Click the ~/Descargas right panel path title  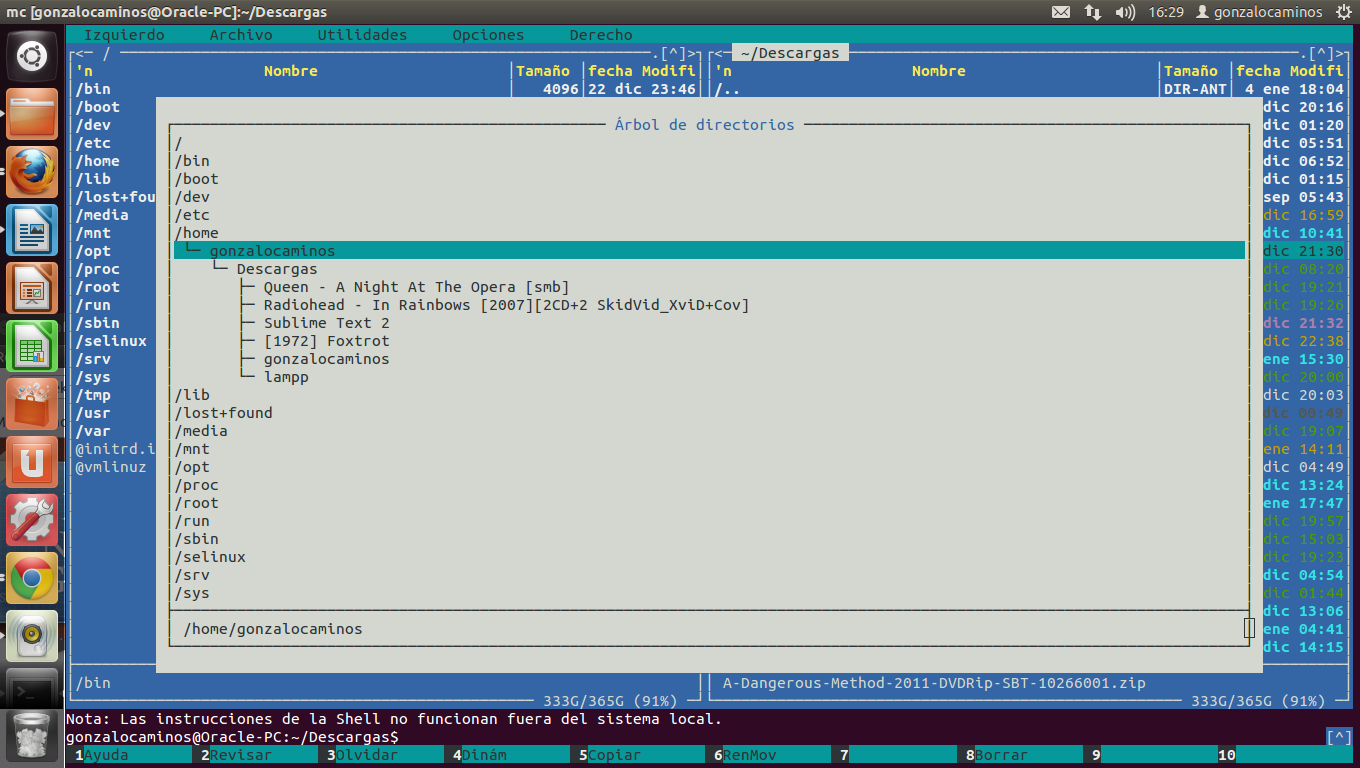(x=790, y=53)
